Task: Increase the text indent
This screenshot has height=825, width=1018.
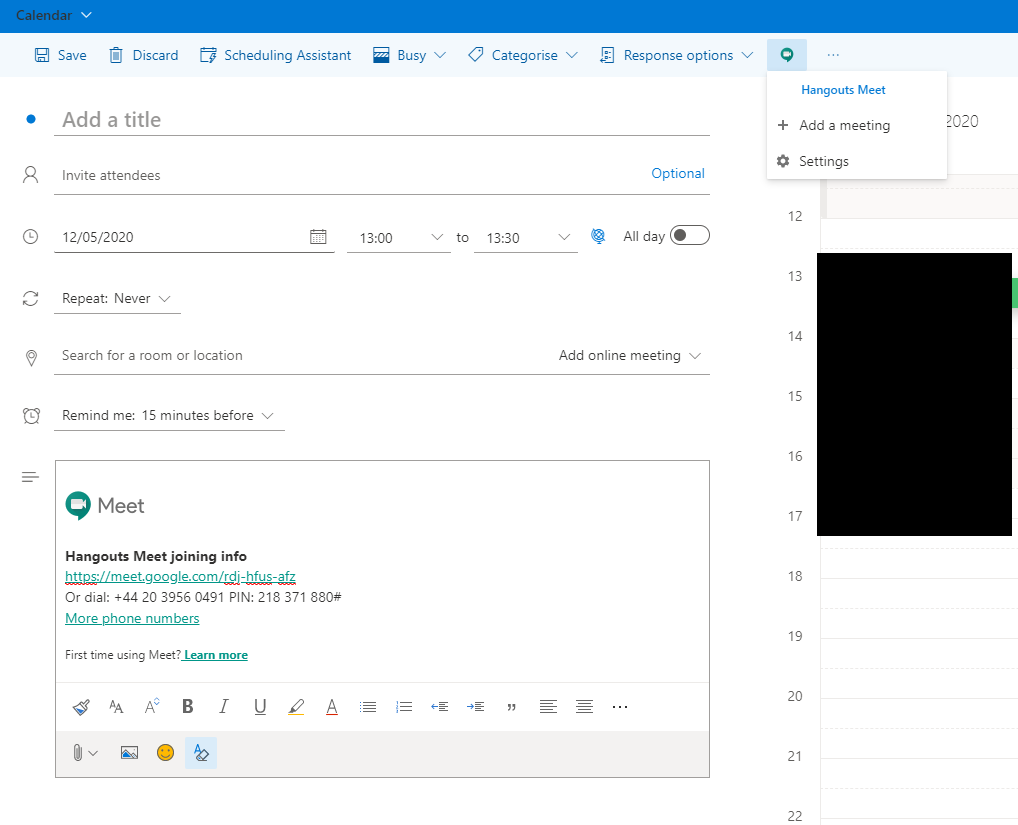Action: (475, 707)
